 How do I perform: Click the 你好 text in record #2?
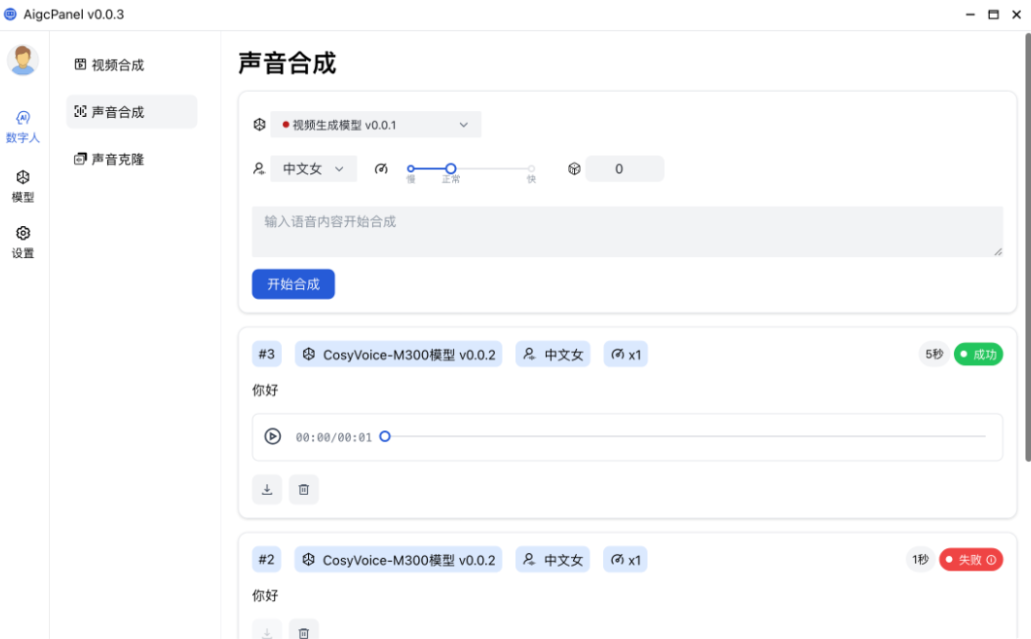pos(265,596)
